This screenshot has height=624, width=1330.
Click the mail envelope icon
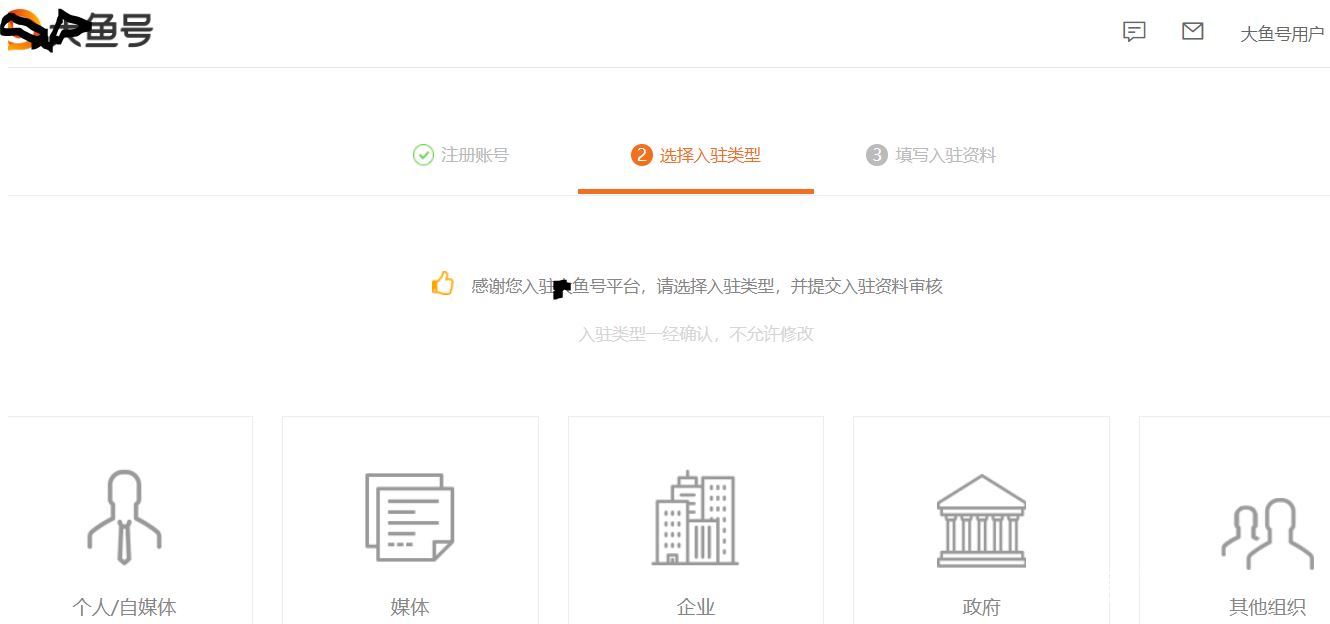click(1192, 31)
